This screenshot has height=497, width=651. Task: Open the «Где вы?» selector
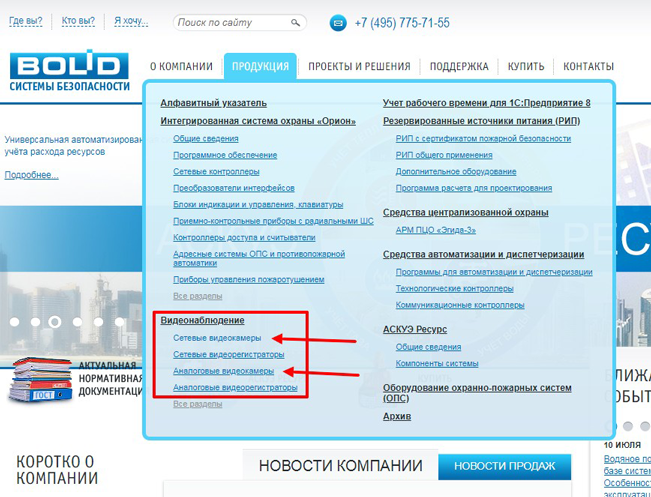[x=24, y=21]
